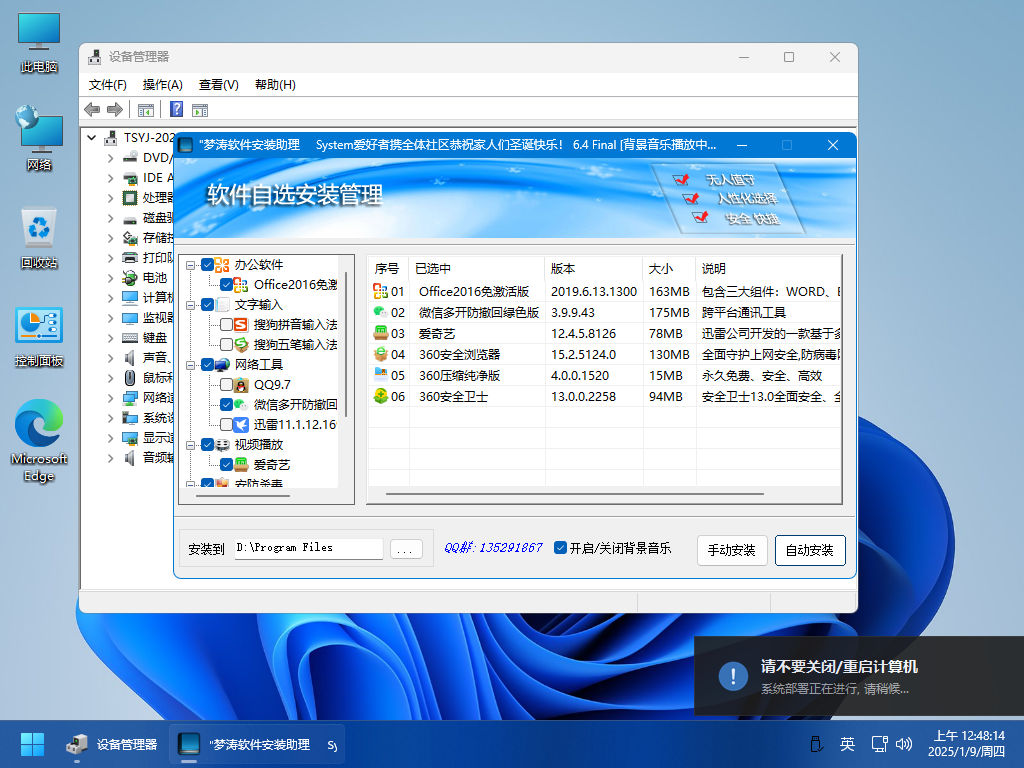The width and height of the screenshot is (1024, 768).
Task: Open the 查看(V) menu
Action: (219, 85)
